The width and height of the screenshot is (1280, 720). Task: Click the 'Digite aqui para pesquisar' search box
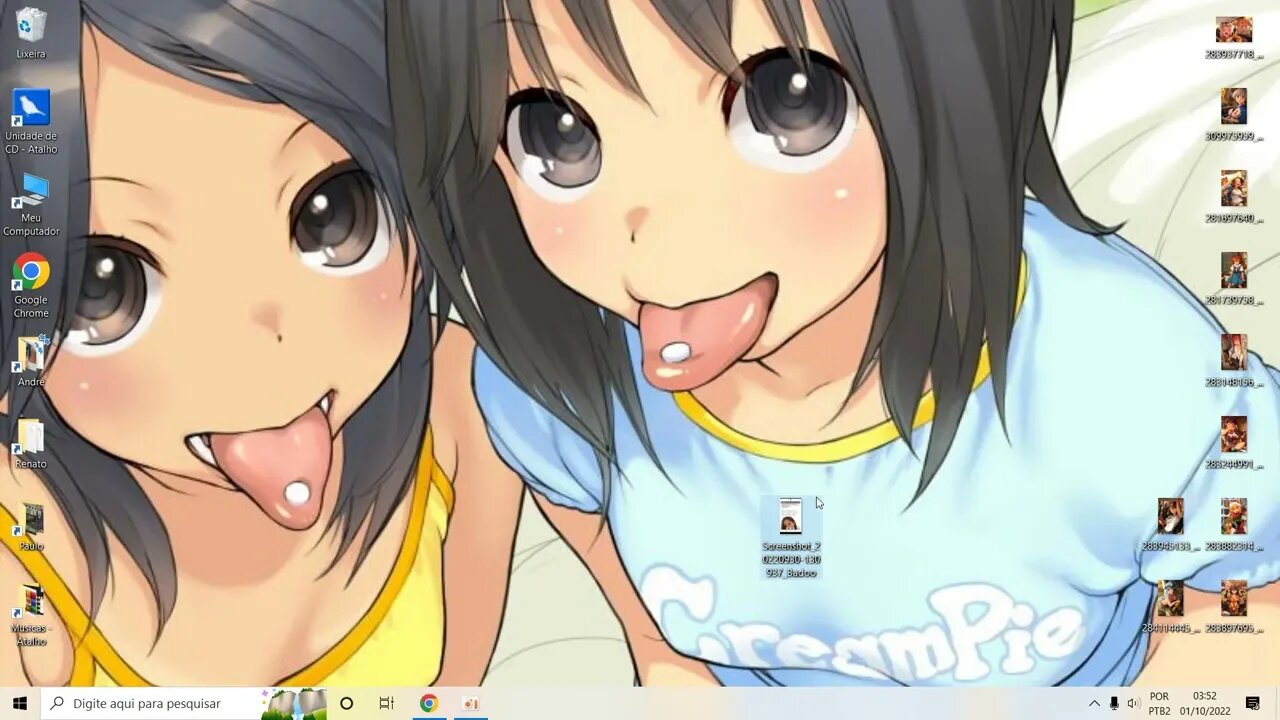[x=150, y=703]
